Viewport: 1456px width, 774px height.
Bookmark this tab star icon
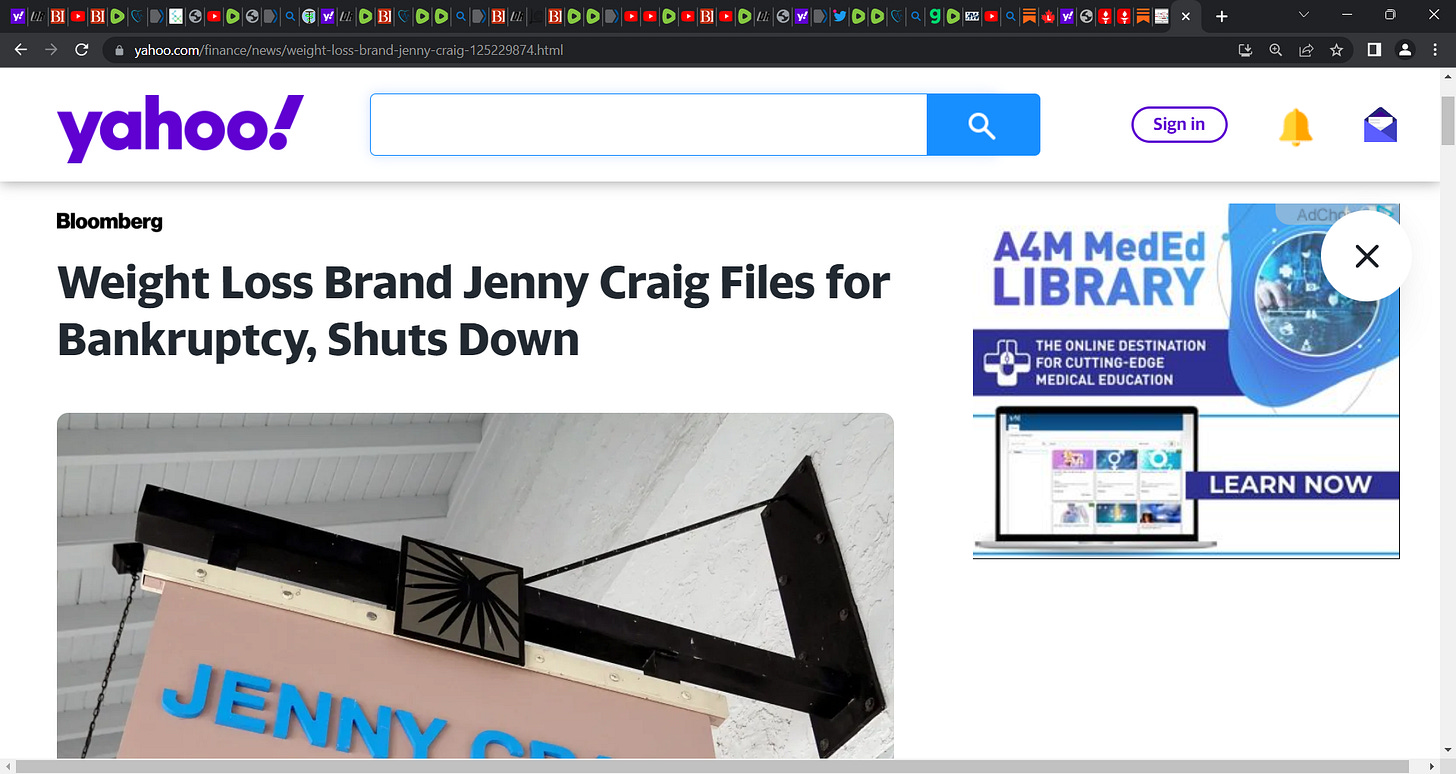(x=1336, y=49)
